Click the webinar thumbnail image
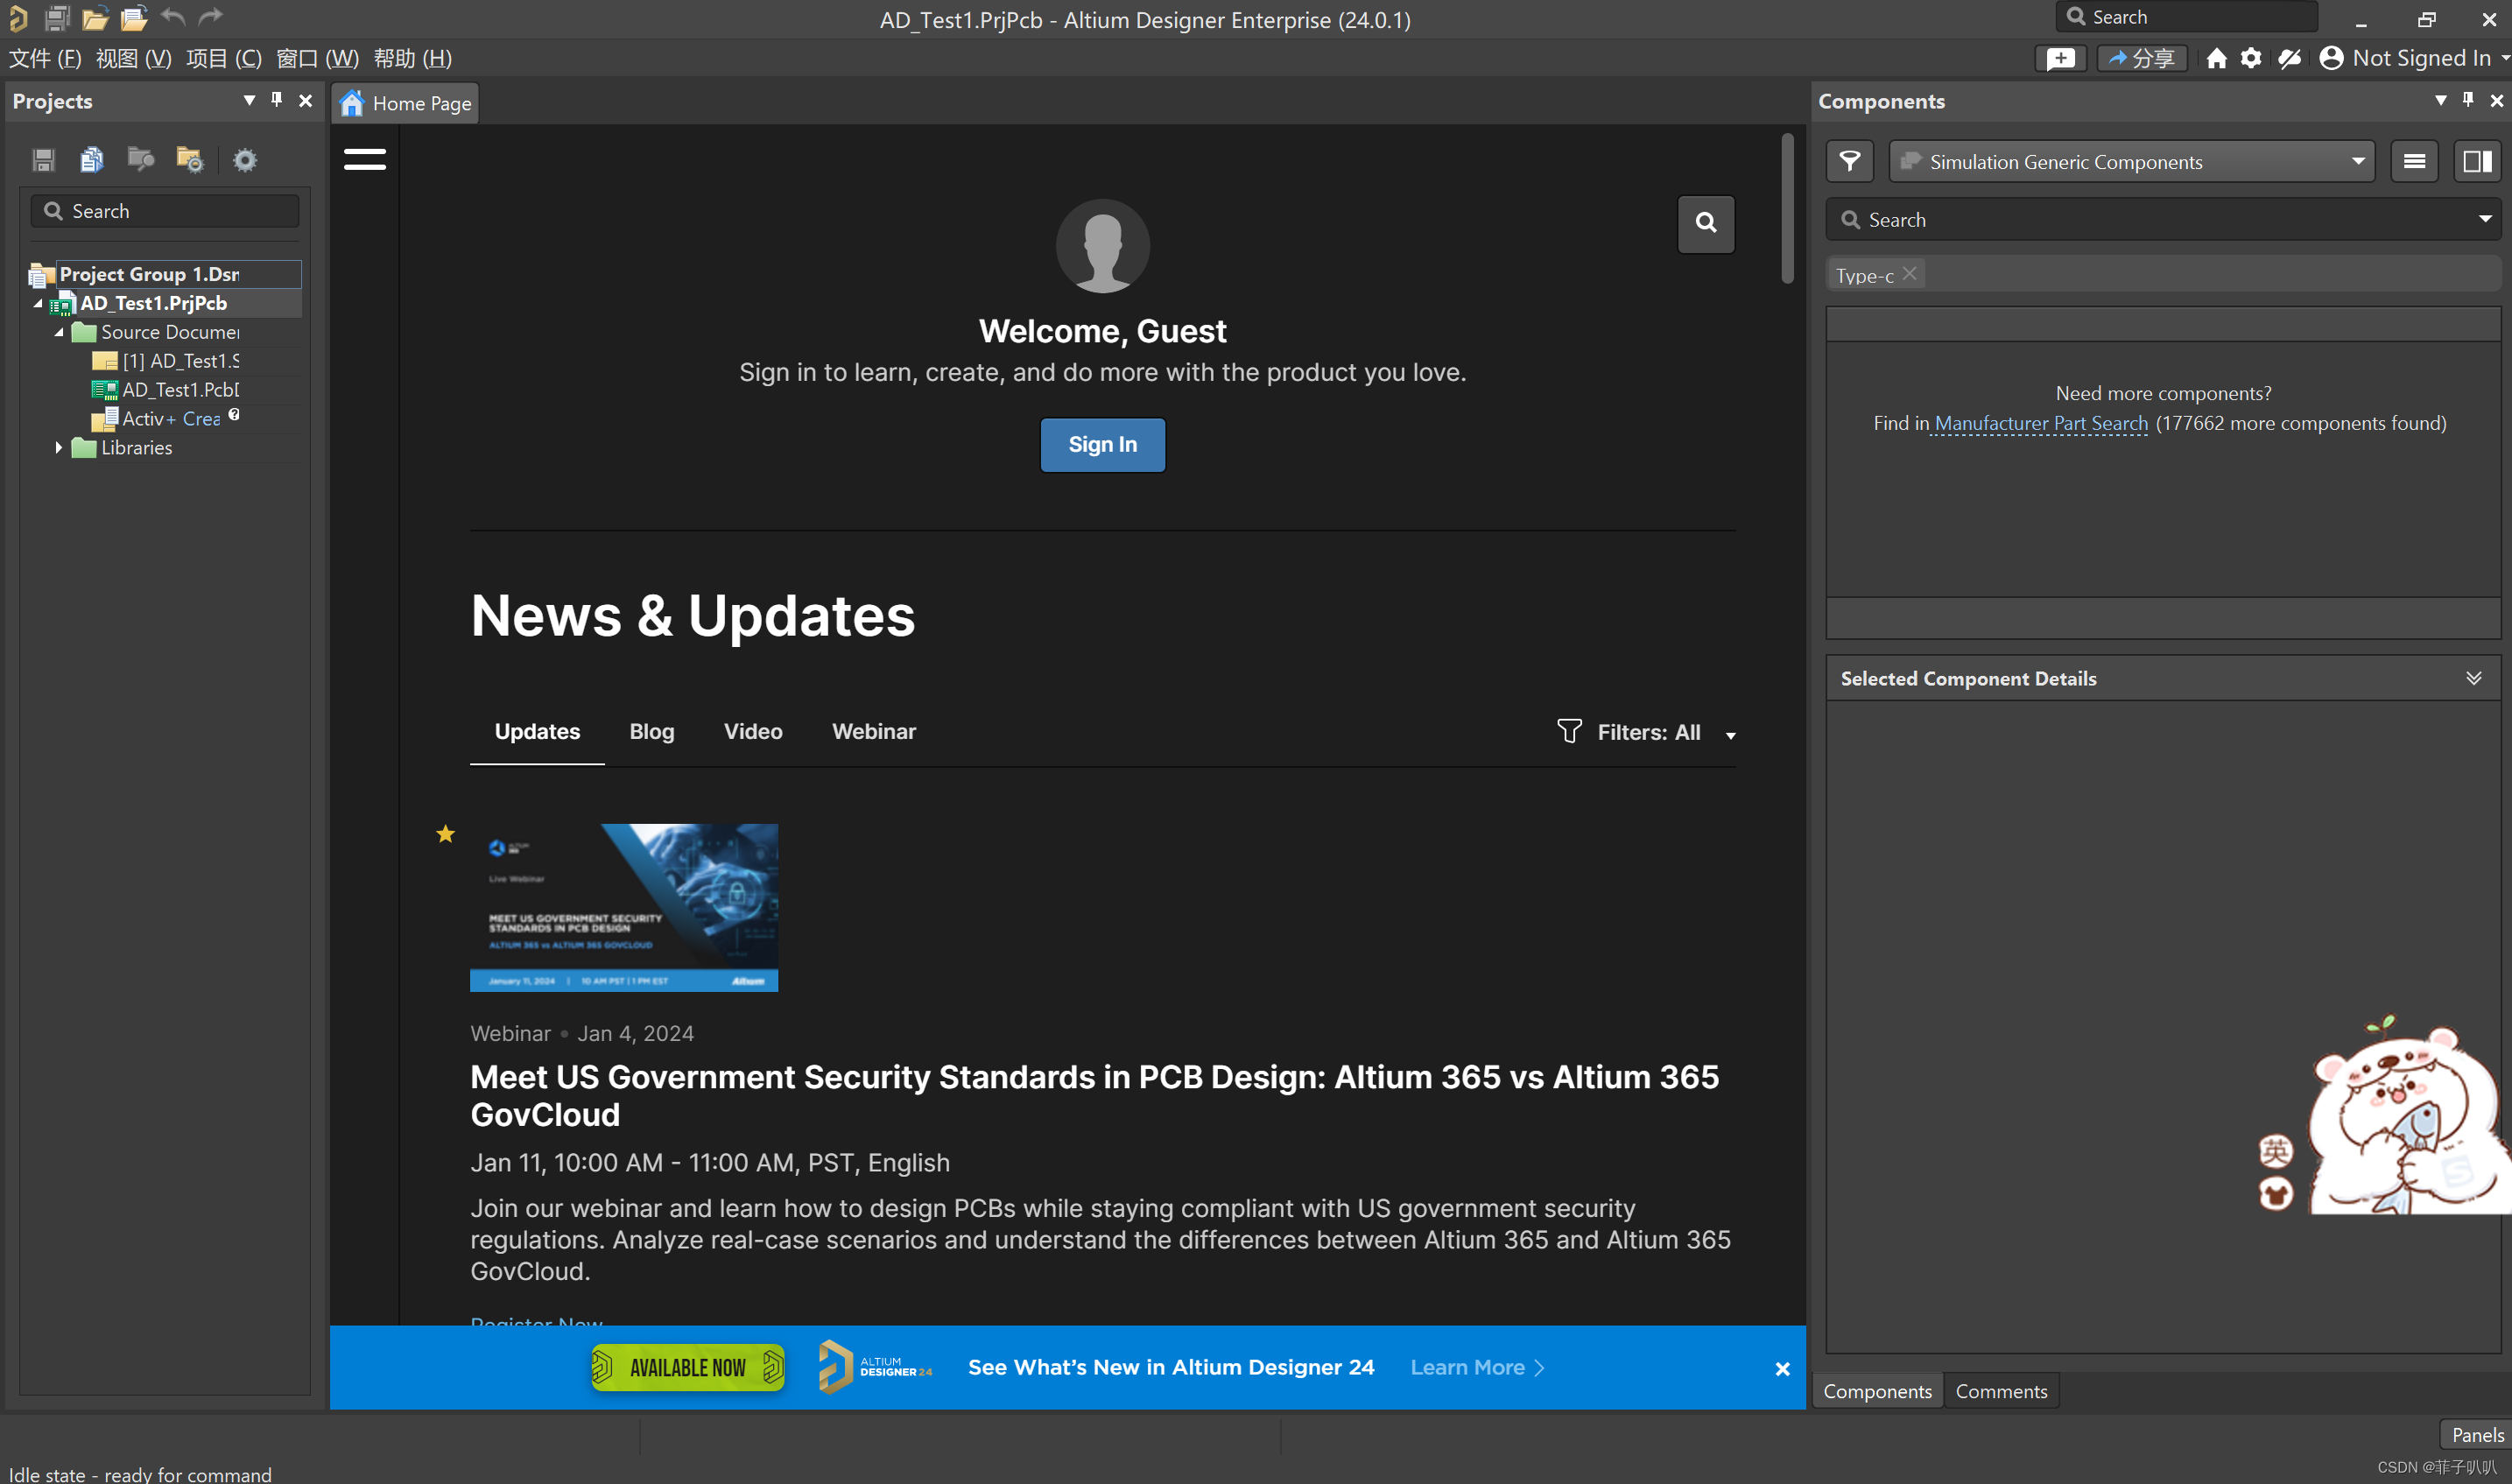The image size is (2512, 1484). 624,907
